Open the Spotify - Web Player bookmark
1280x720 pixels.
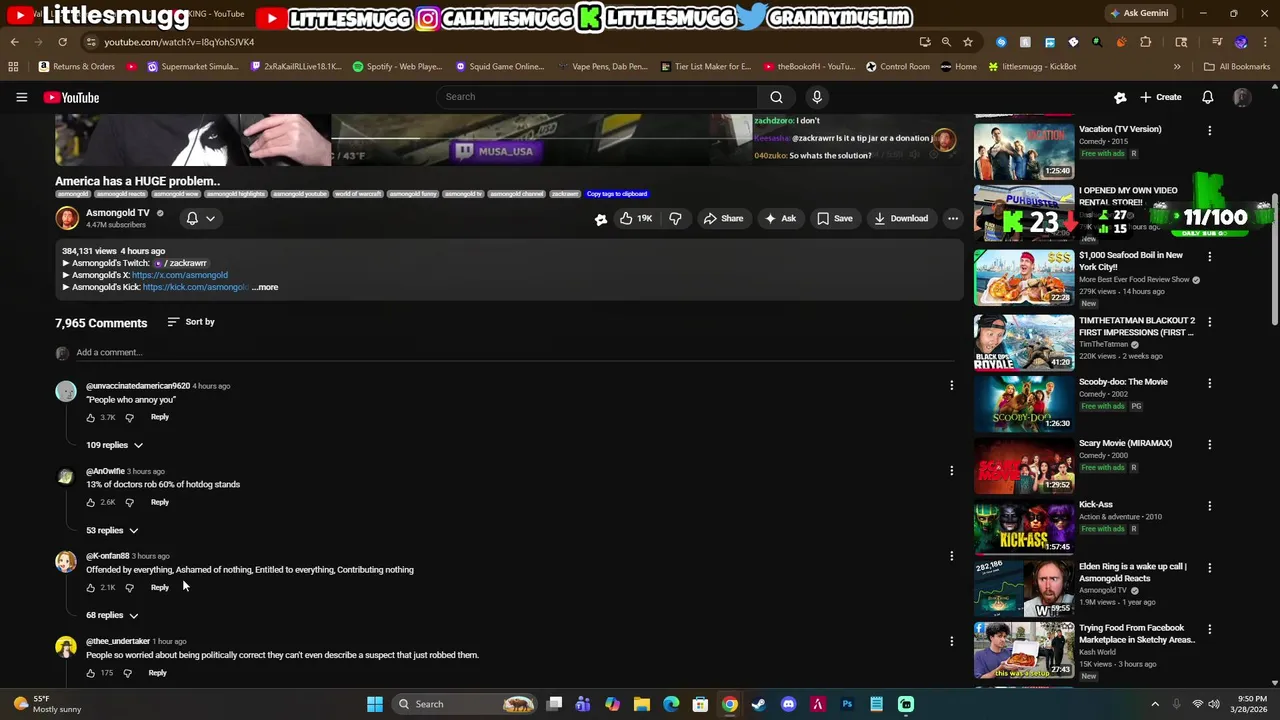[x=397, y=67]
